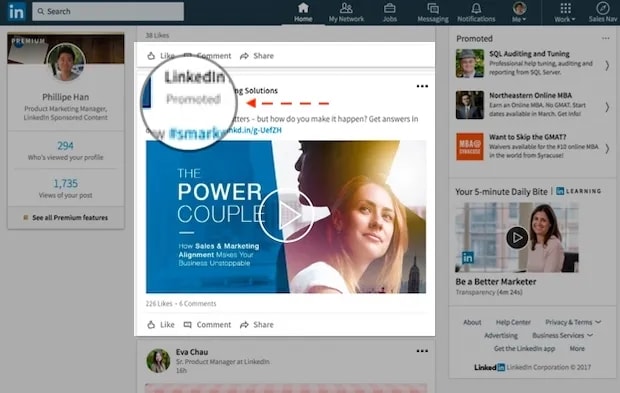View 1,735 views of your post

66,189
